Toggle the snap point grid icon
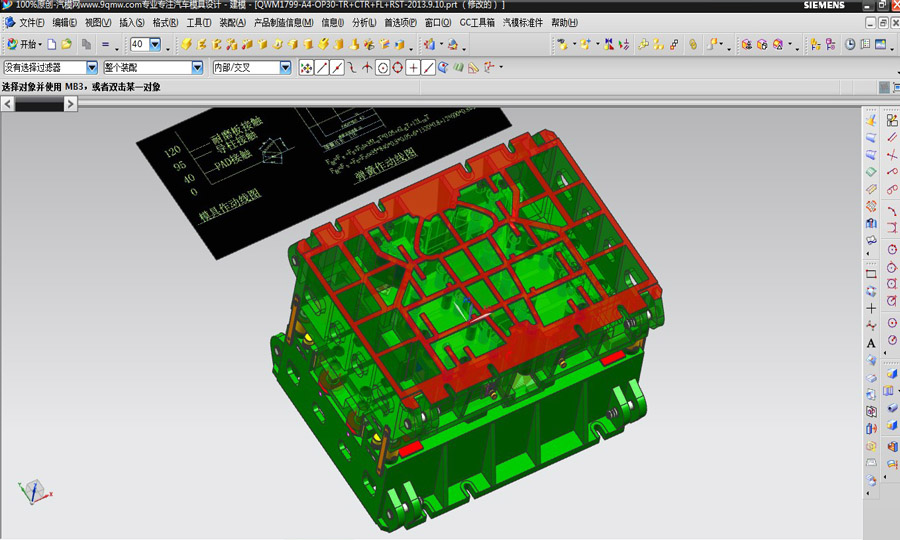 [x=306, y=67]
